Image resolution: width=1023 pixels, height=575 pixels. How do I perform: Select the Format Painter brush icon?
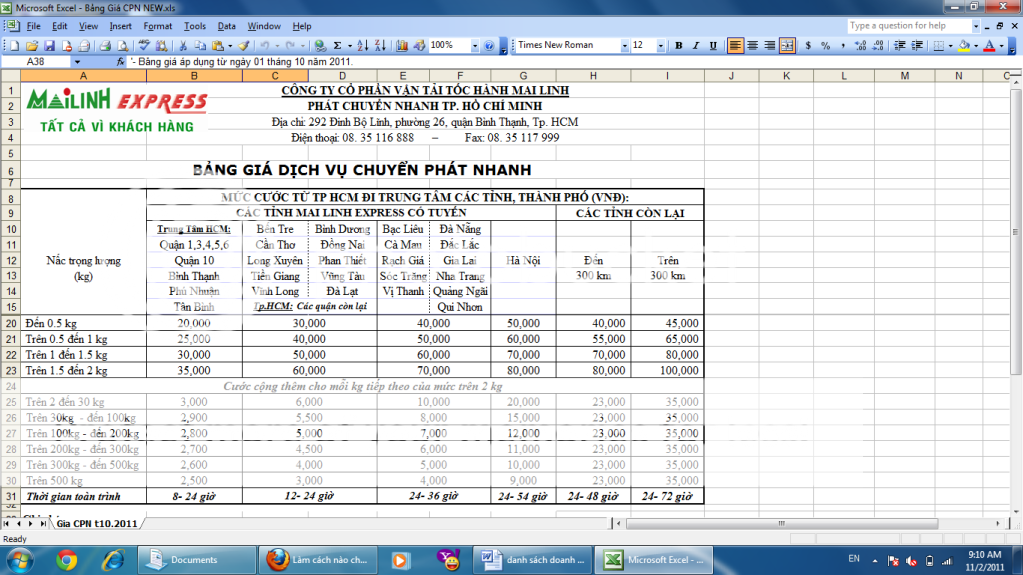243,46
